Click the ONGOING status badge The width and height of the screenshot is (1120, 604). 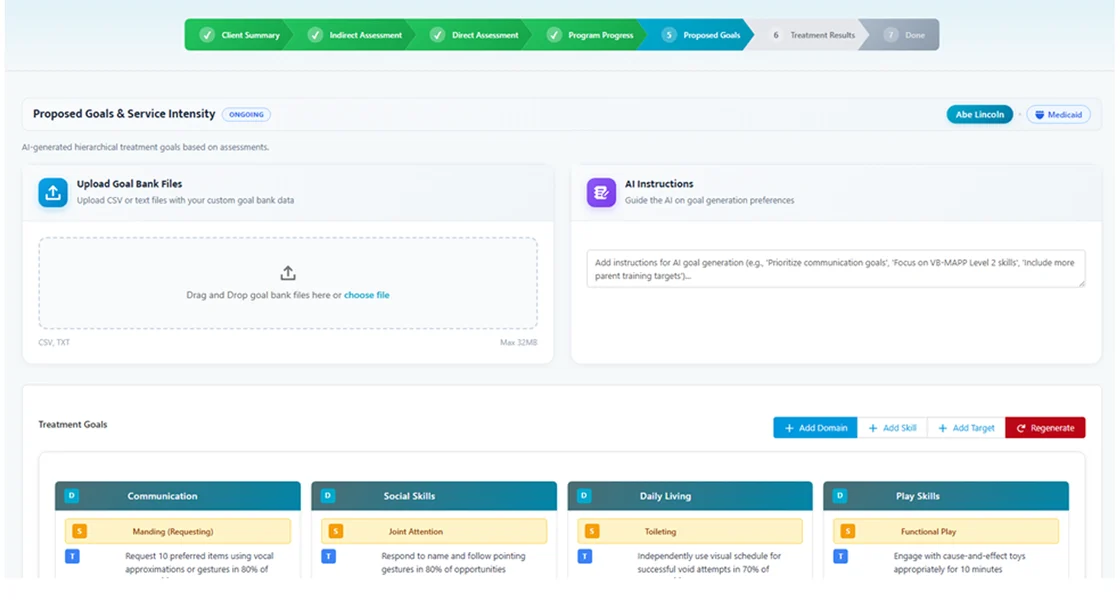click(x=246, y=114)
